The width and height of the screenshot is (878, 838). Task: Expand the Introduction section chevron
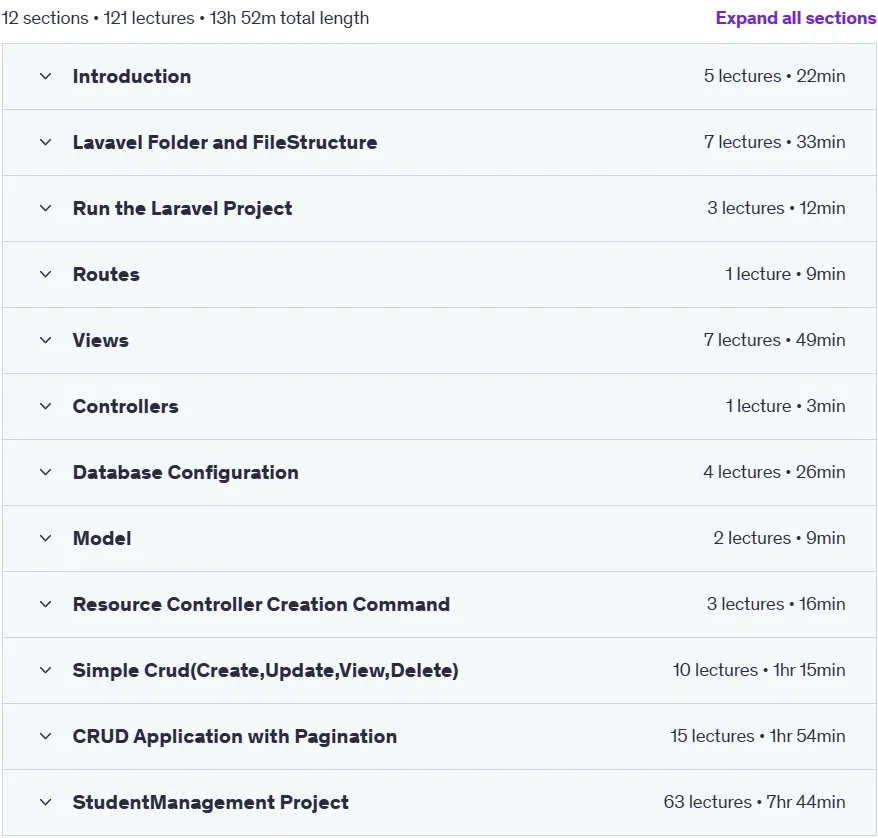(45, 76)
